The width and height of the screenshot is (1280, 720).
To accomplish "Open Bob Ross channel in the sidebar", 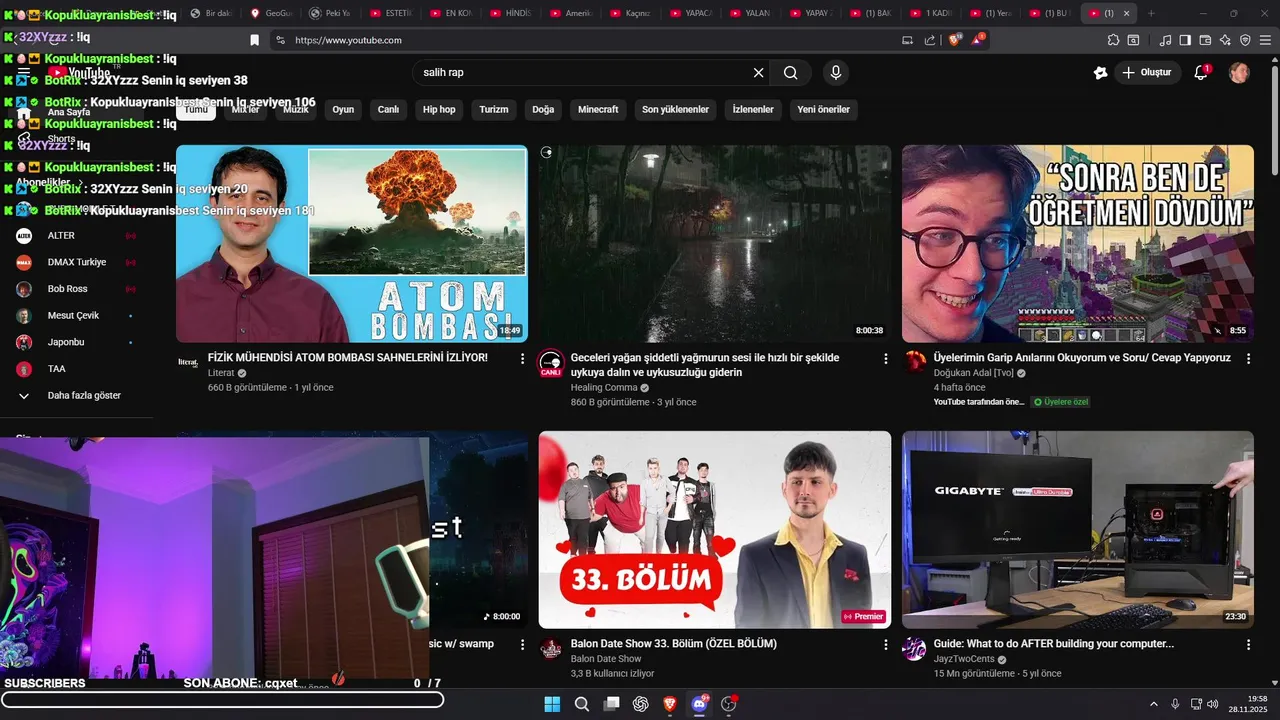I will (x=76, y=289).
